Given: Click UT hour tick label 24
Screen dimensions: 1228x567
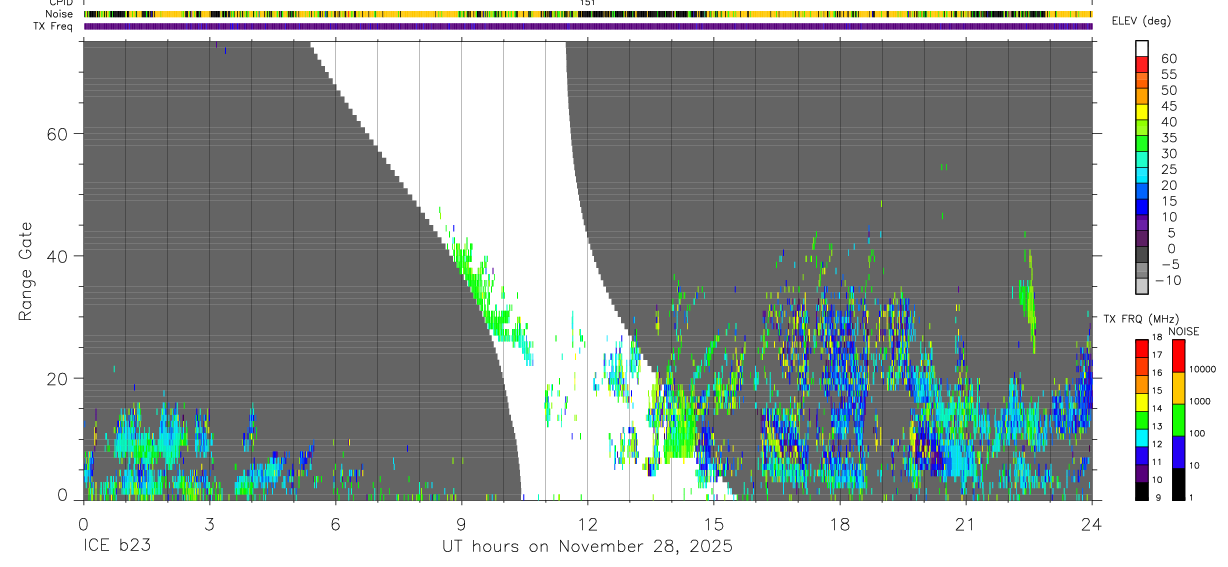Looking at the screenshot, I should coord(1091,523).
